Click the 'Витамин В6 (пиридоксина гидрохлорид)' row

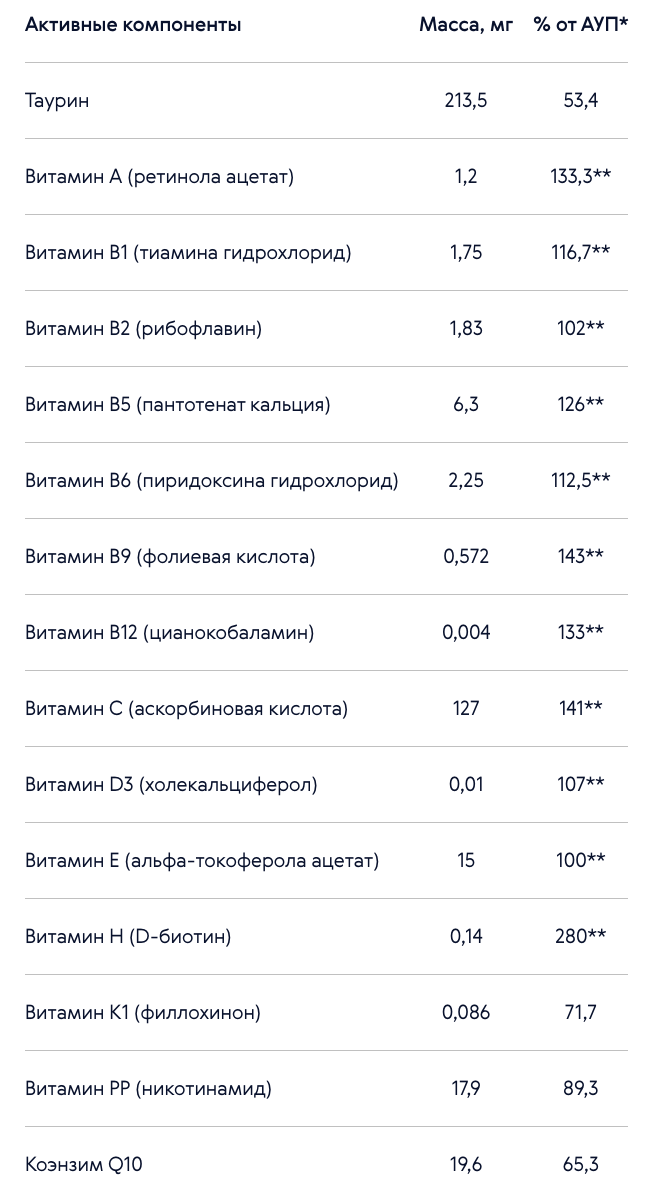coord(327,481)
